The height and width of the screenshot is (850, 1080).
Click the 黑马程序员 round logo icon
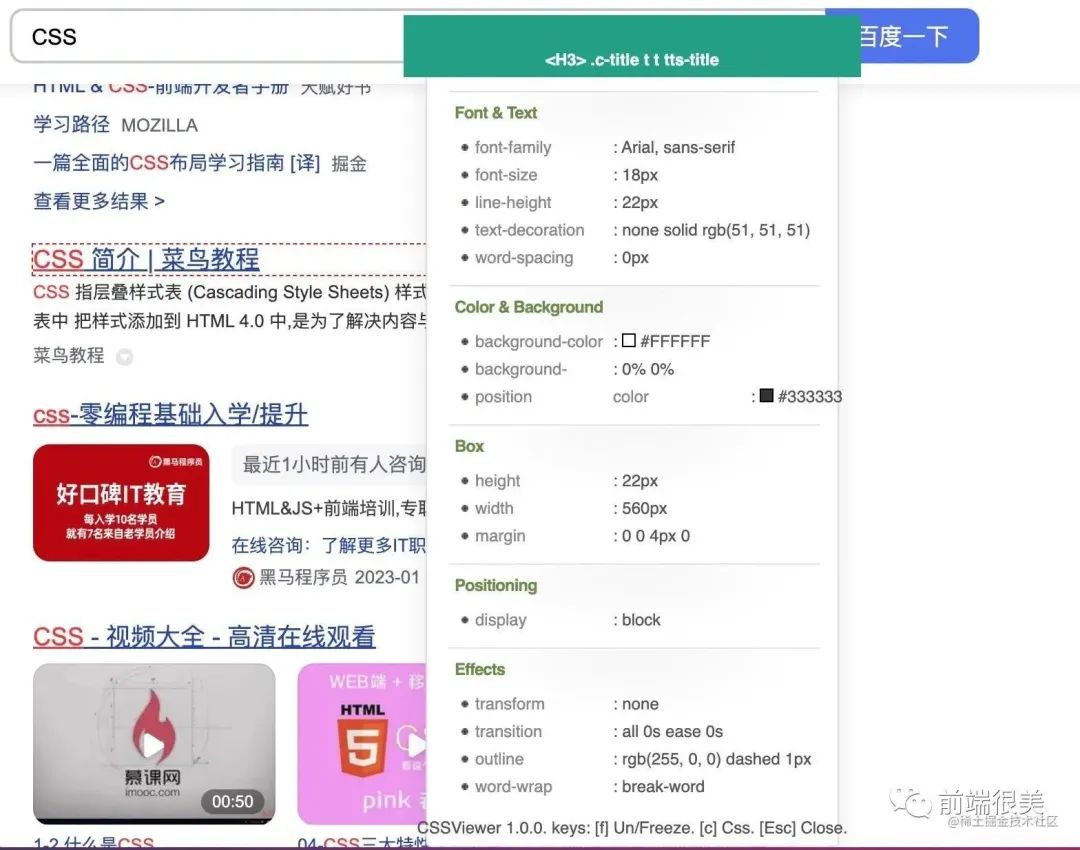pyautogui.click(x=243, y=577)
